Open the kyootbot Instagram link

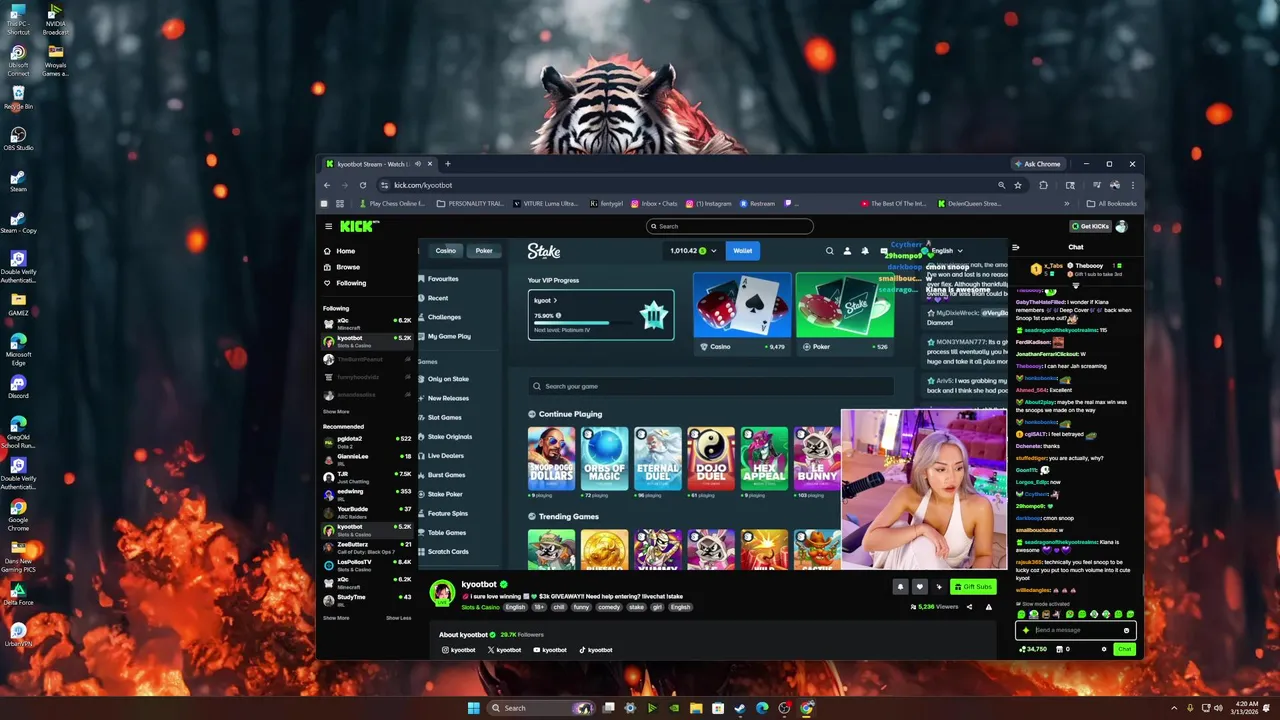click(459, 650)
